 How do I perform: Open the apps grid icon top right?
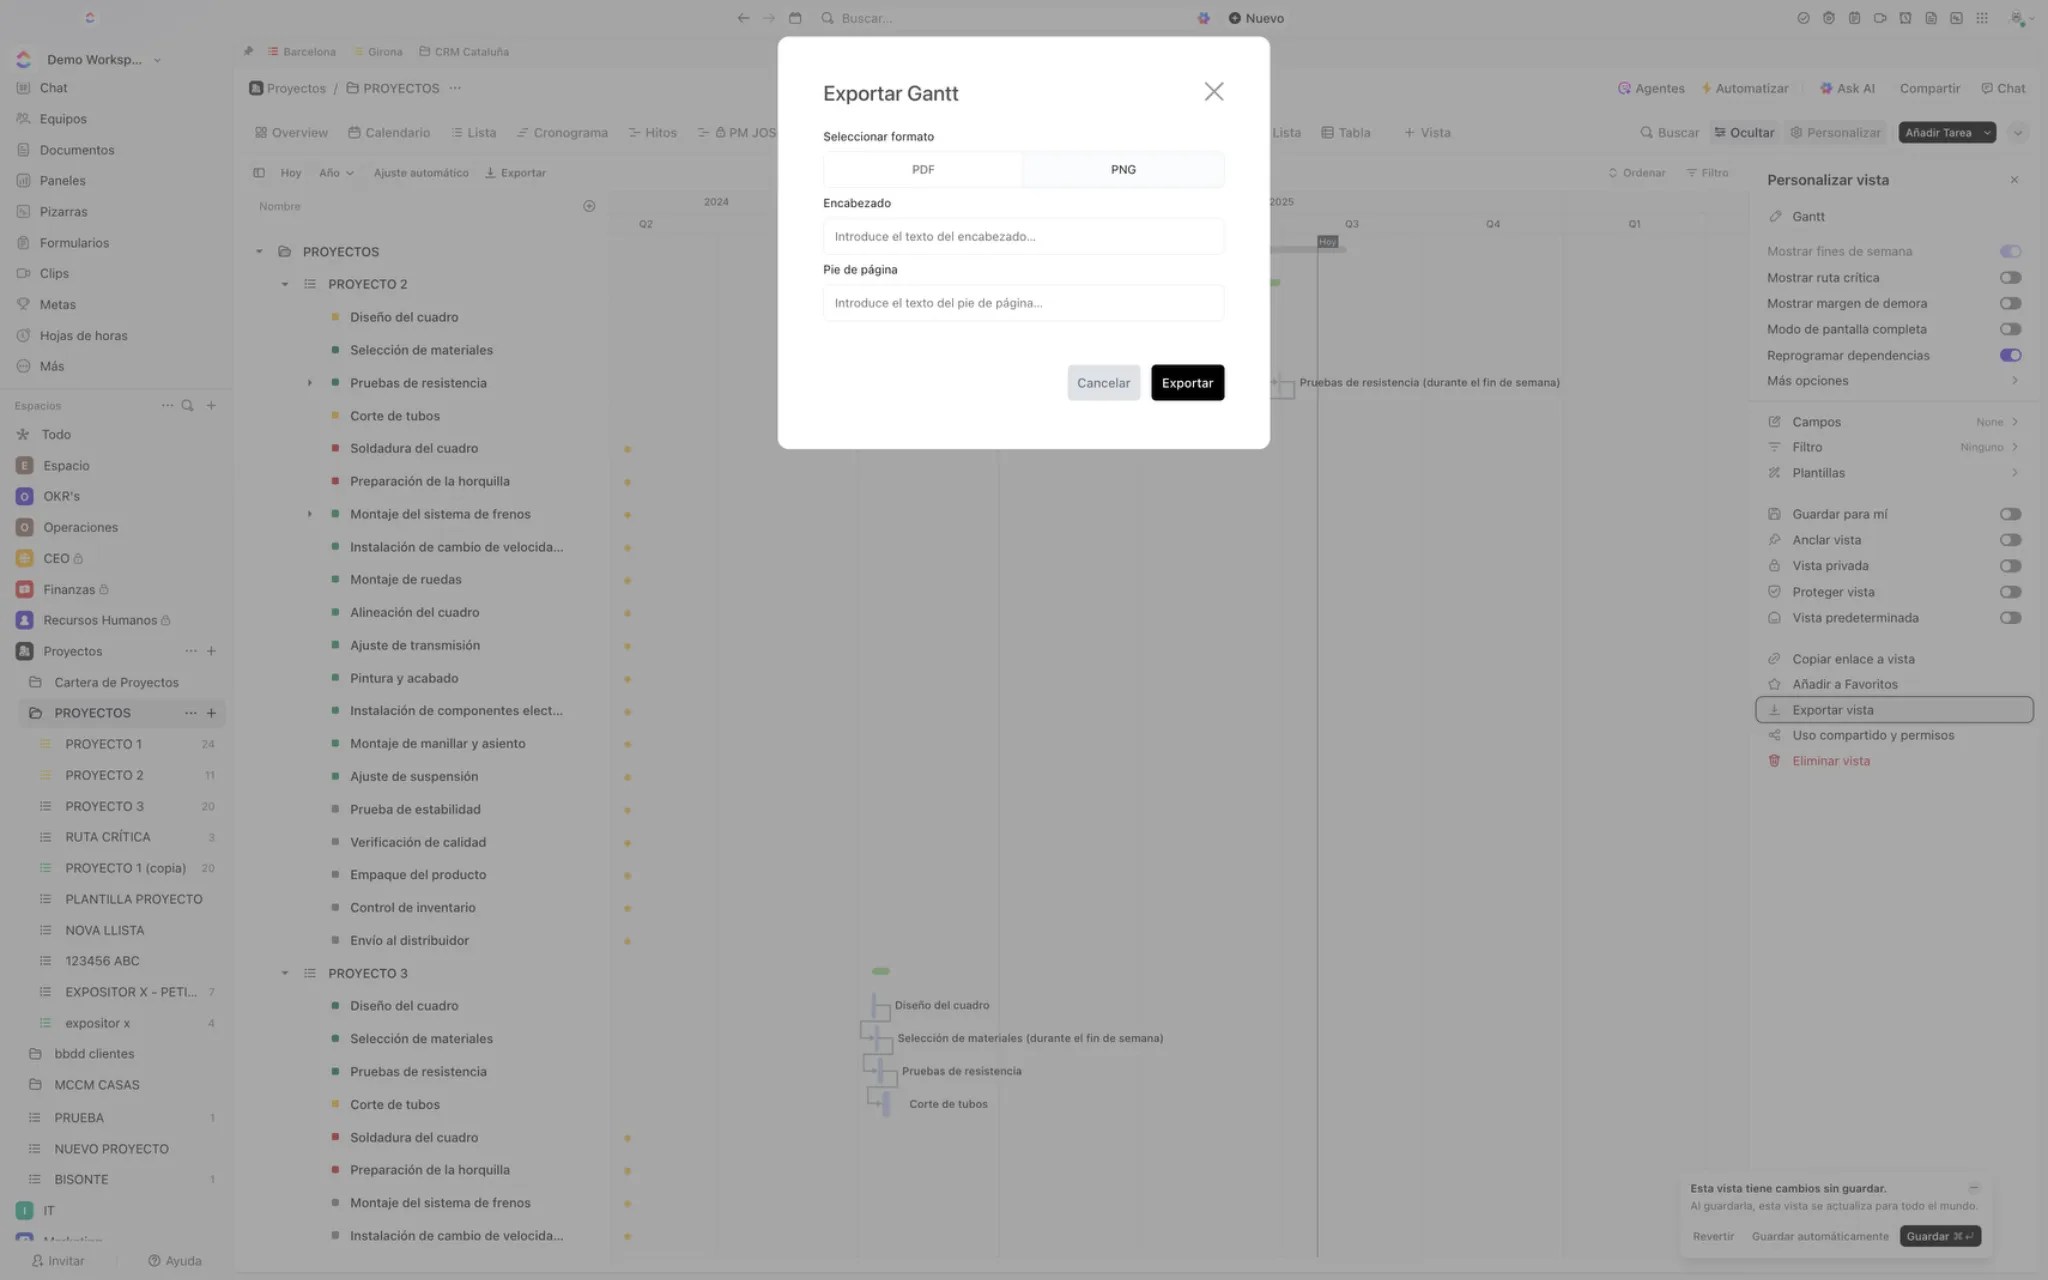tap(1984, 17)
